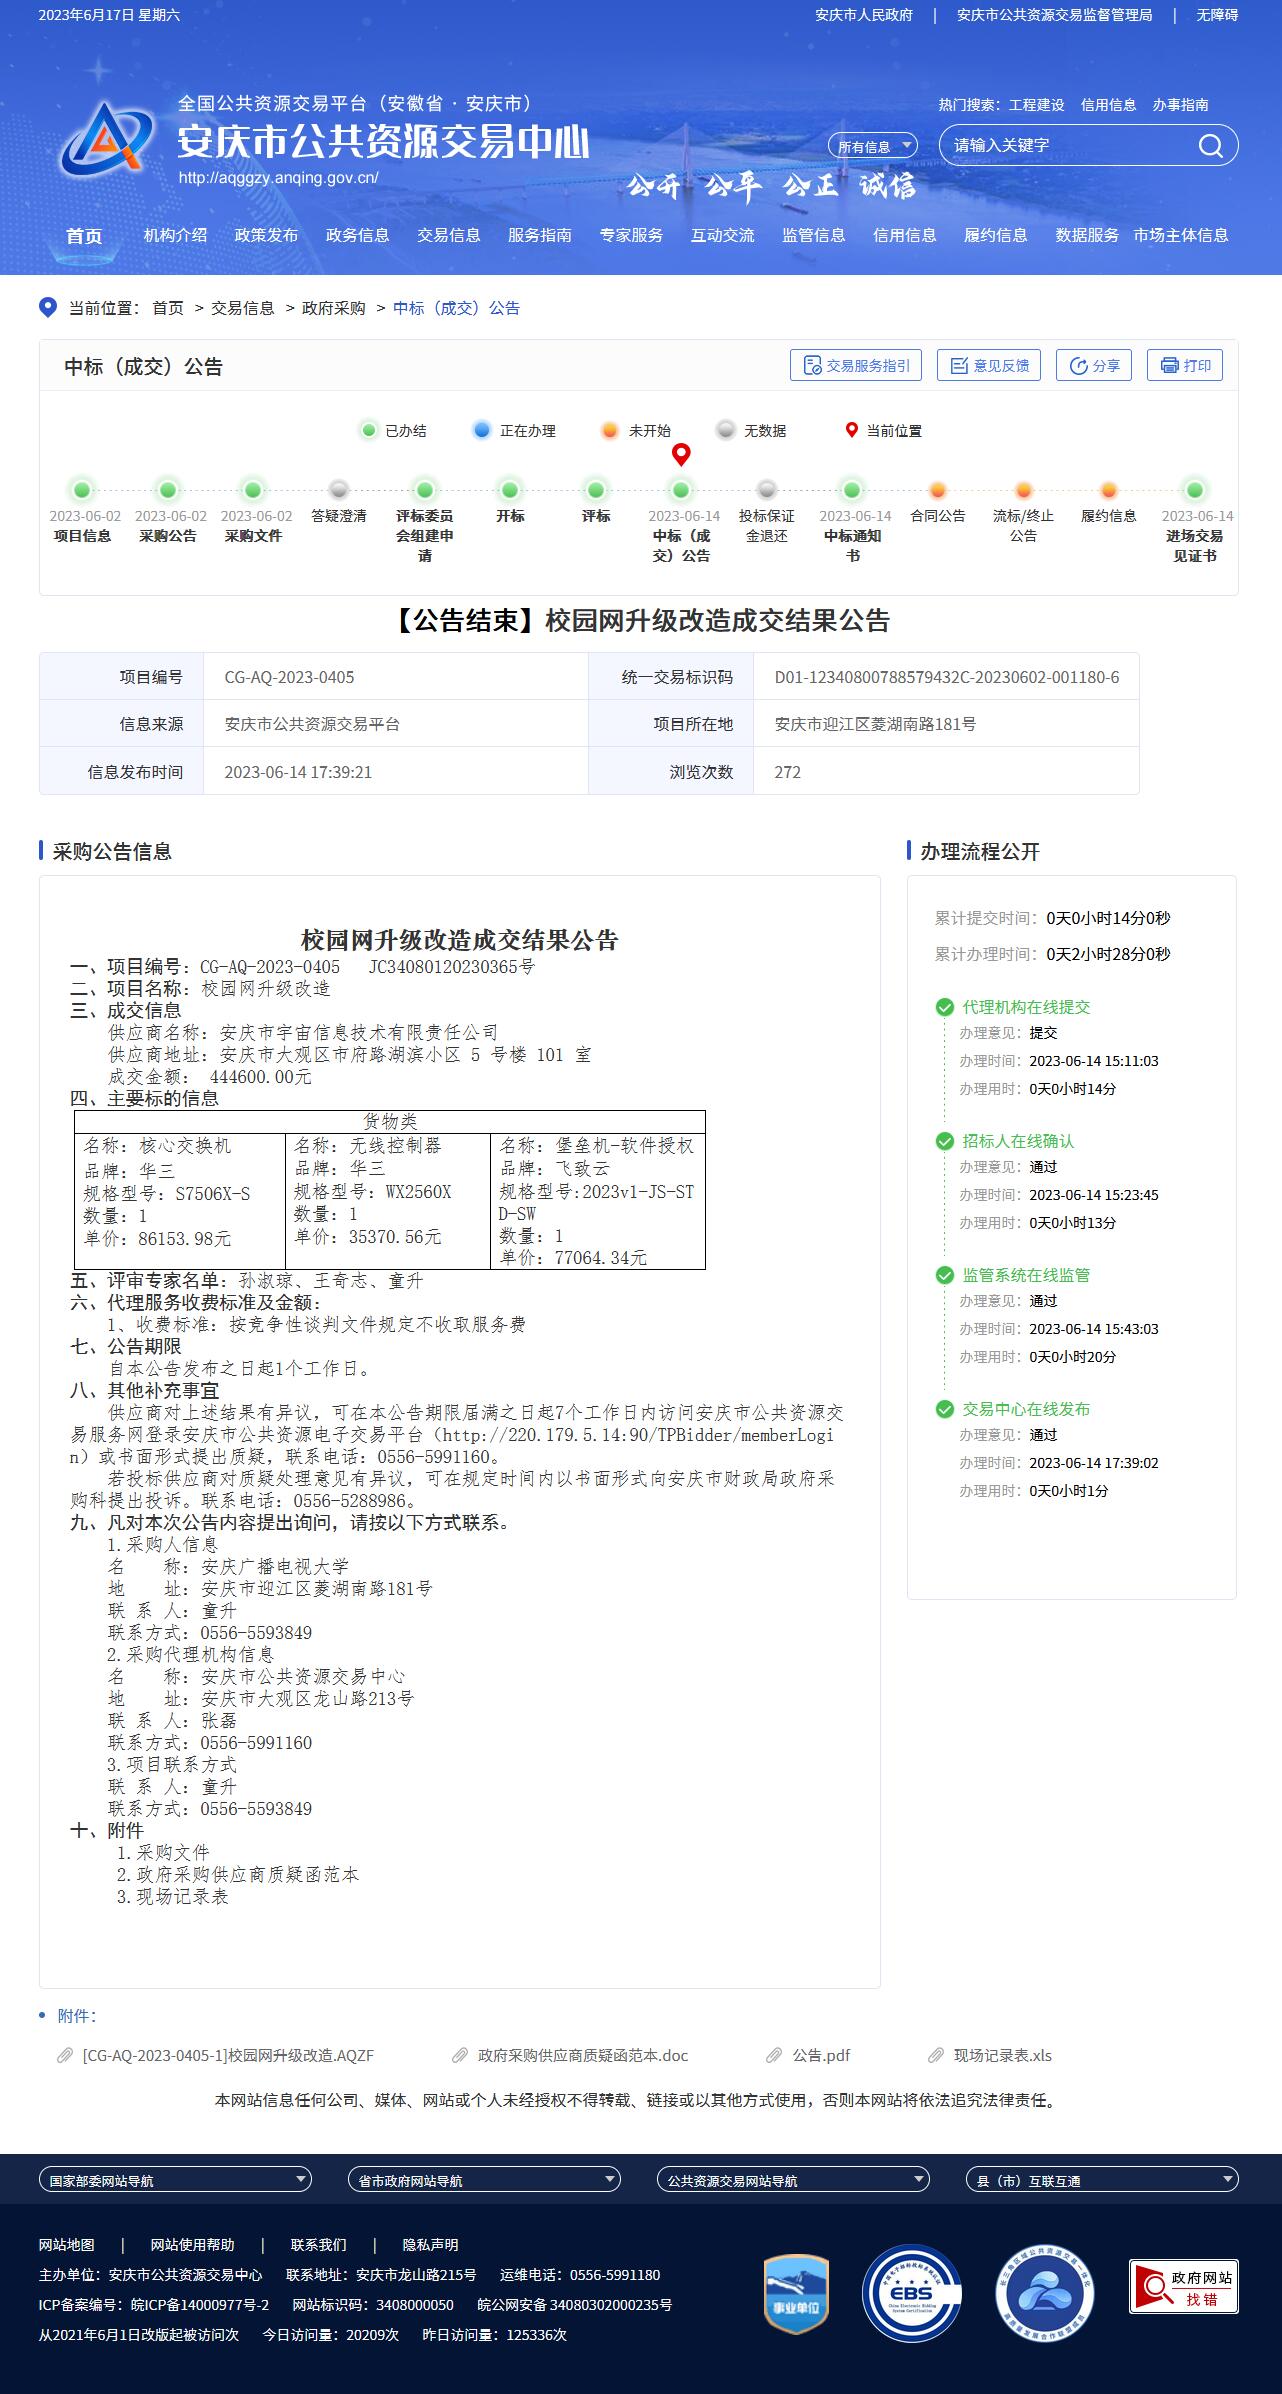Download the 现场记录表.xls attachment
The height and width of the screenshot is (2394, 1282).
pos(1002,2055)
